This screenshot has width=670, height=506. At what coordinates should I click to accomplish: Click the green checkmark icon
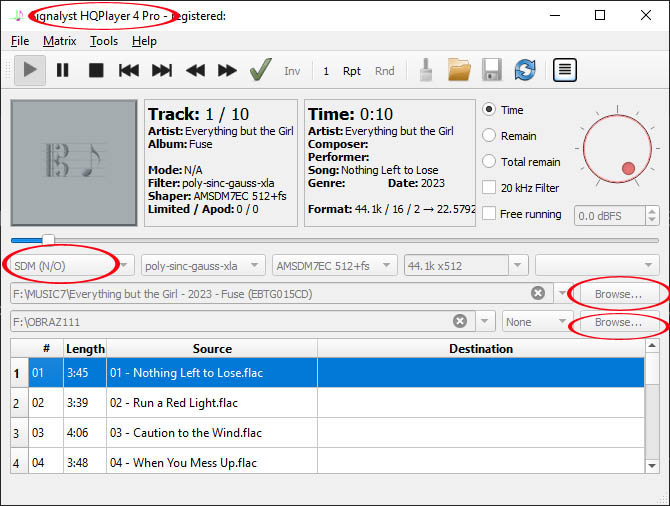pyautogui.click(x=260, y=70)
